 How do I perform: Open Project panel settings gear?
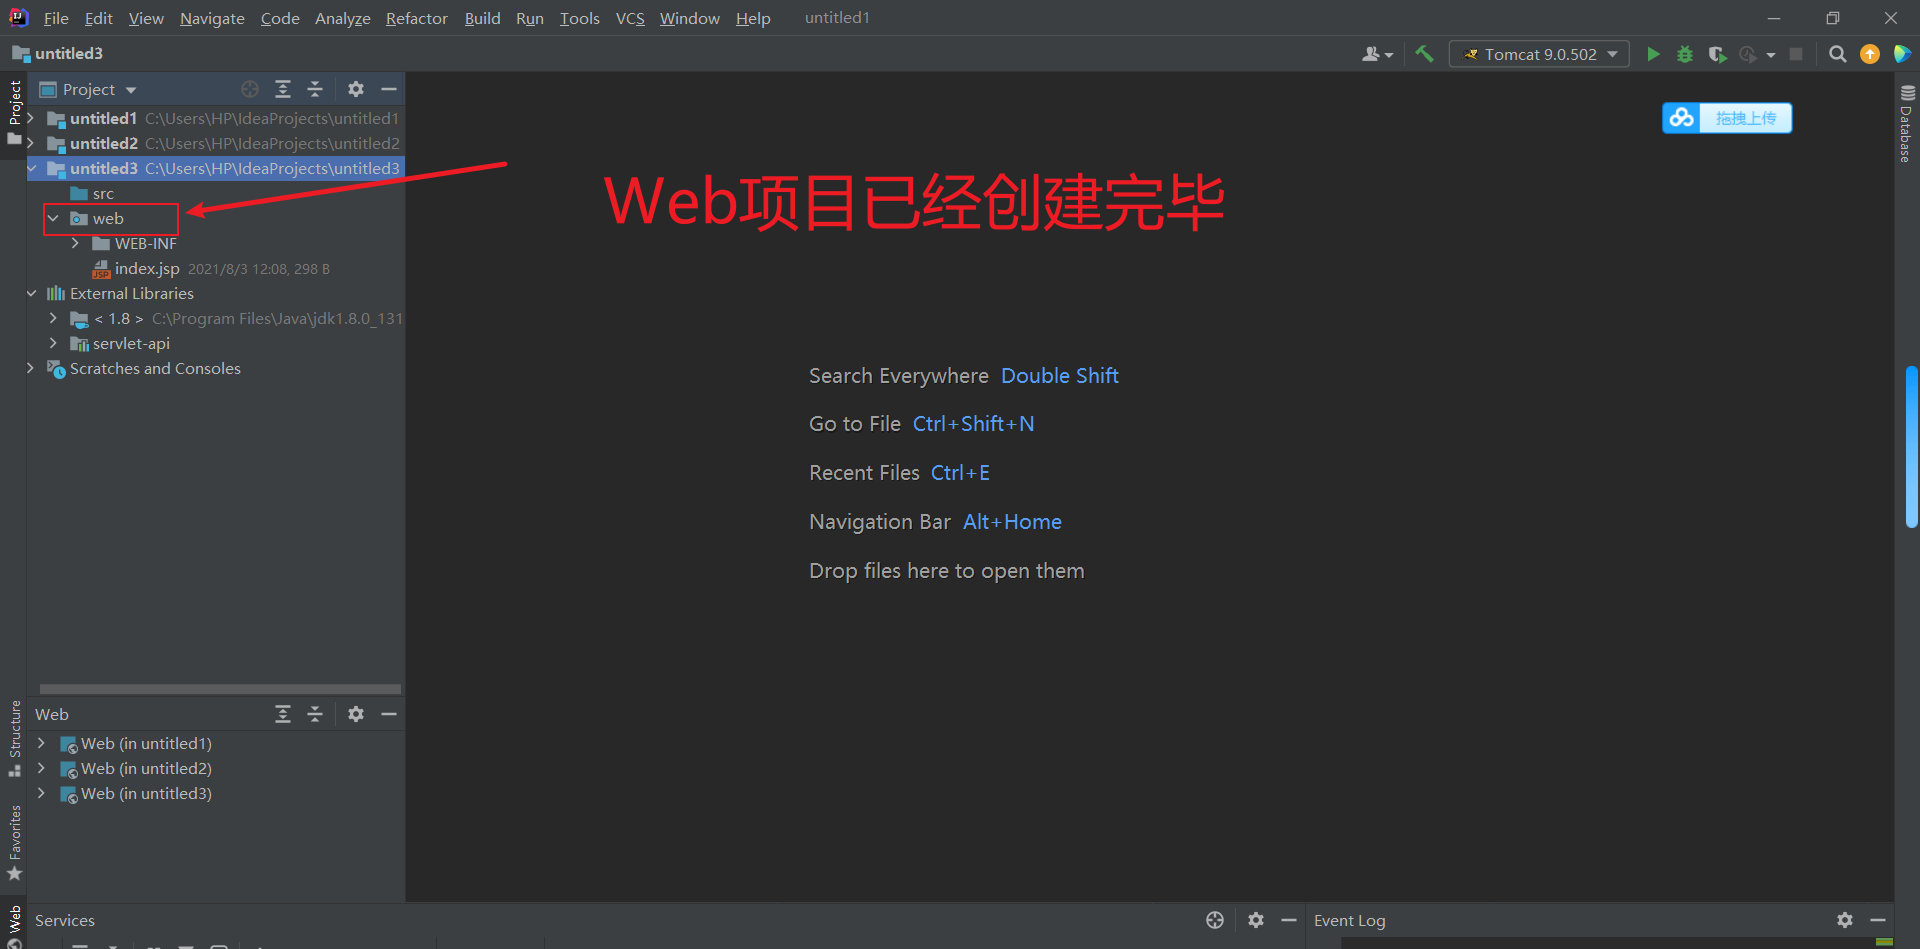tap(356, 89)
